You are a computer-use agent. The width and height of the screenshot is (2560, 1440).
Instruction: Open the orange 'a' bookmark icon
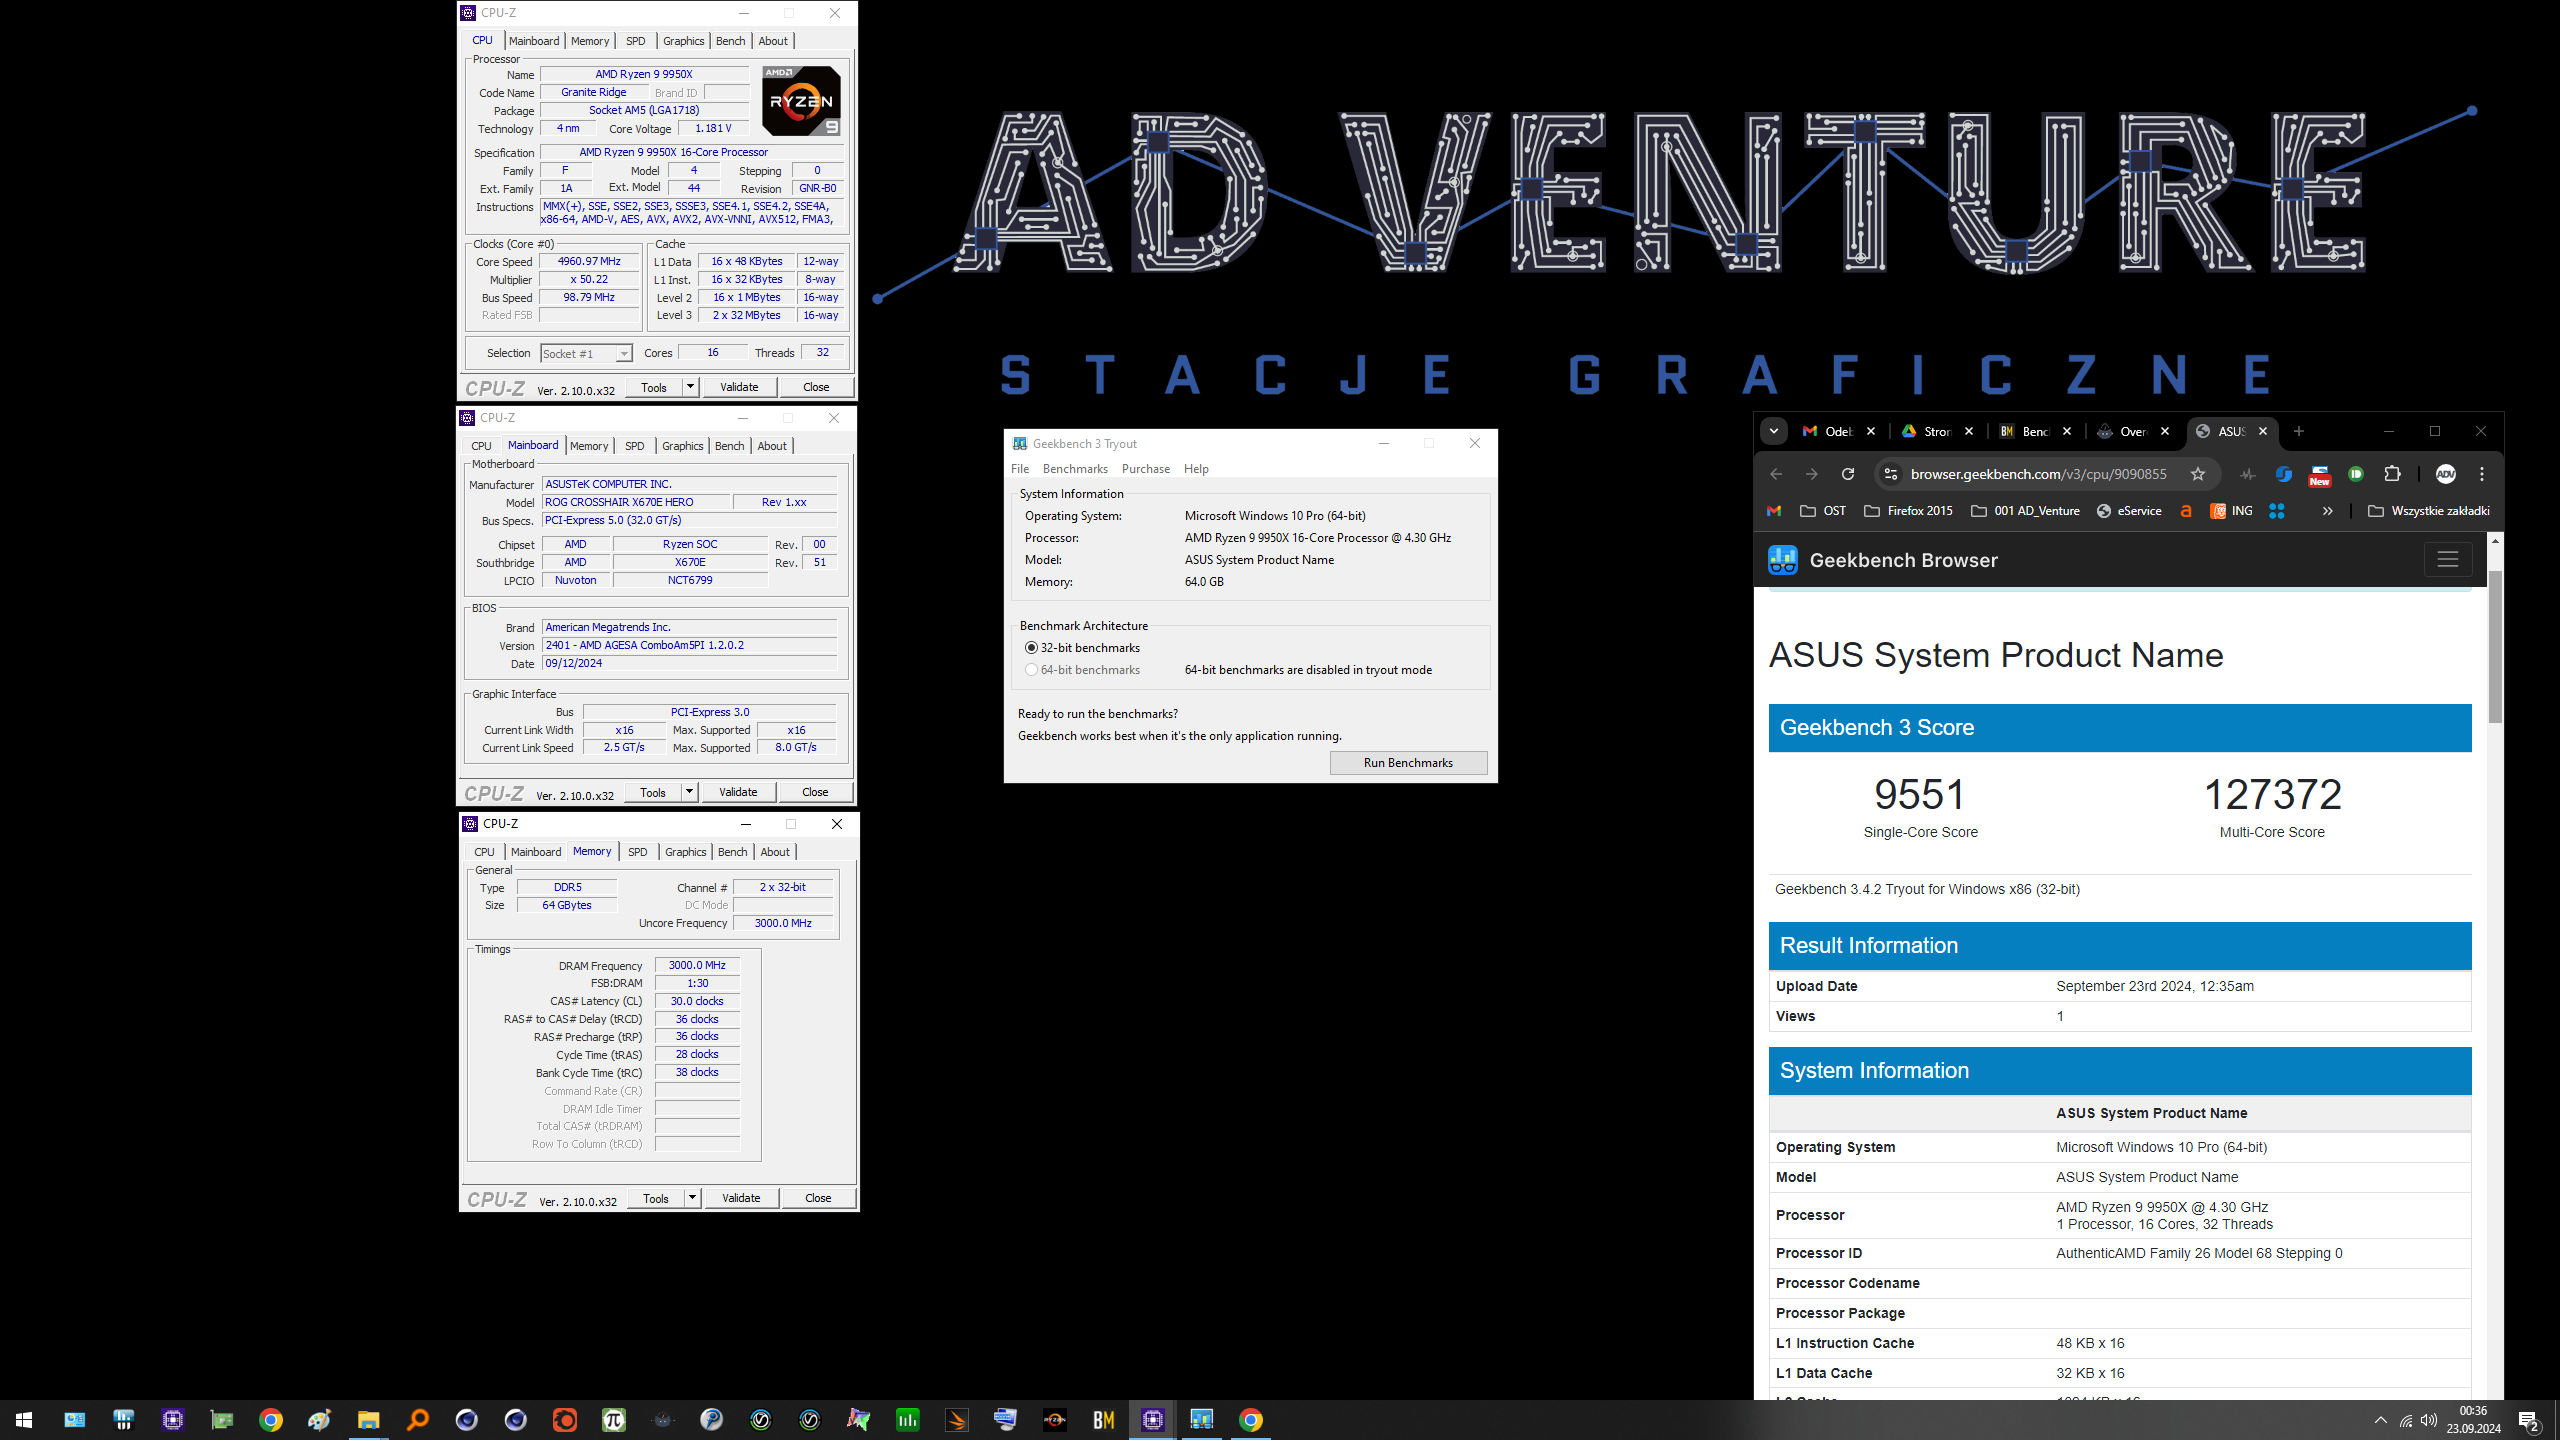[x=2186, y=511]
